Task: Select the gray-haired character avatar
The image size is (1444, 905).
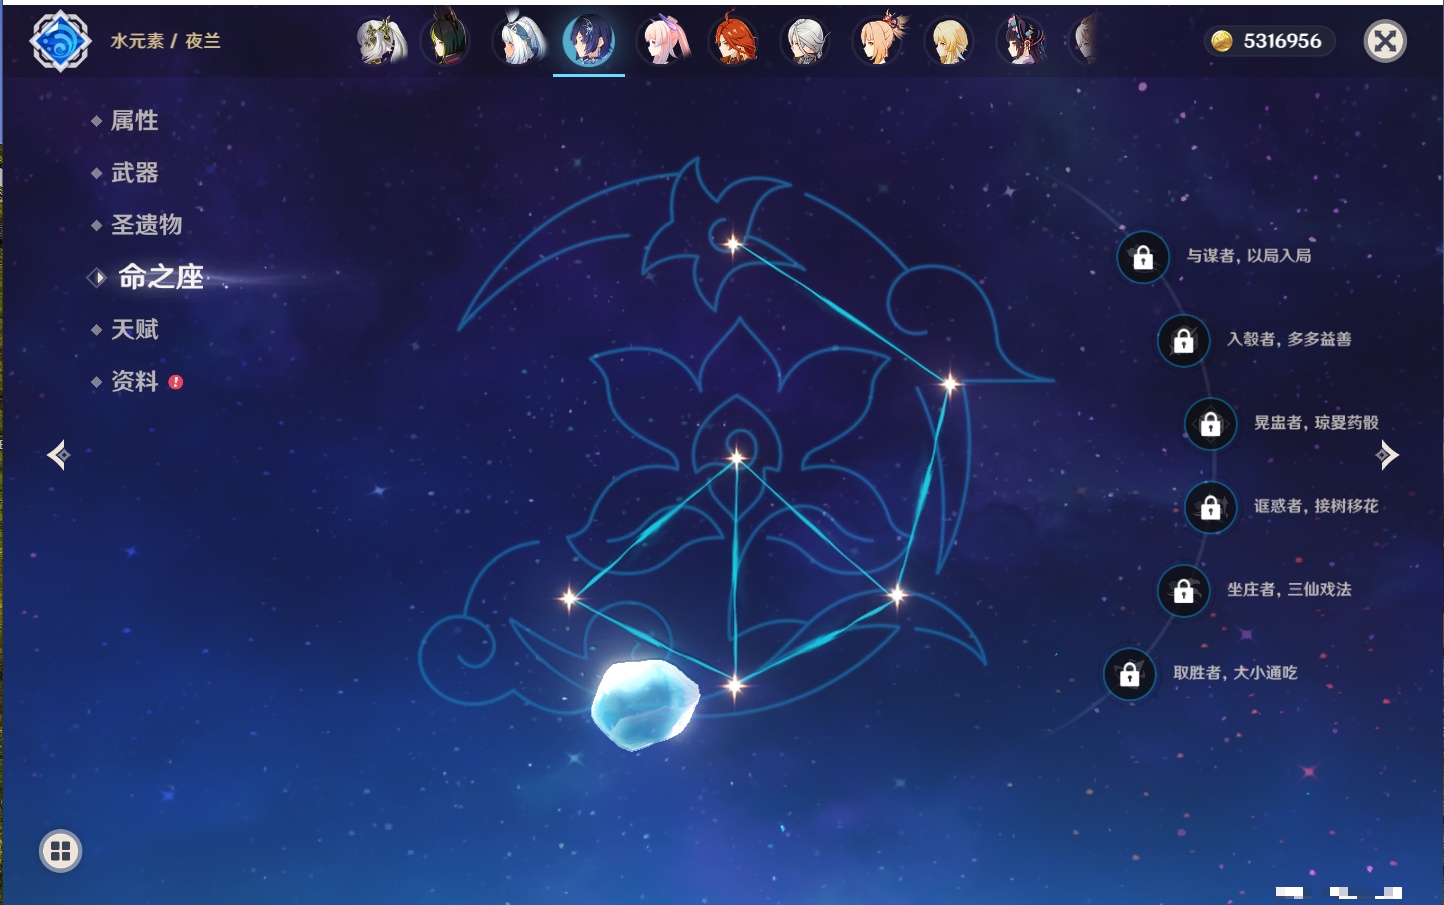Action: click(806, 41)
